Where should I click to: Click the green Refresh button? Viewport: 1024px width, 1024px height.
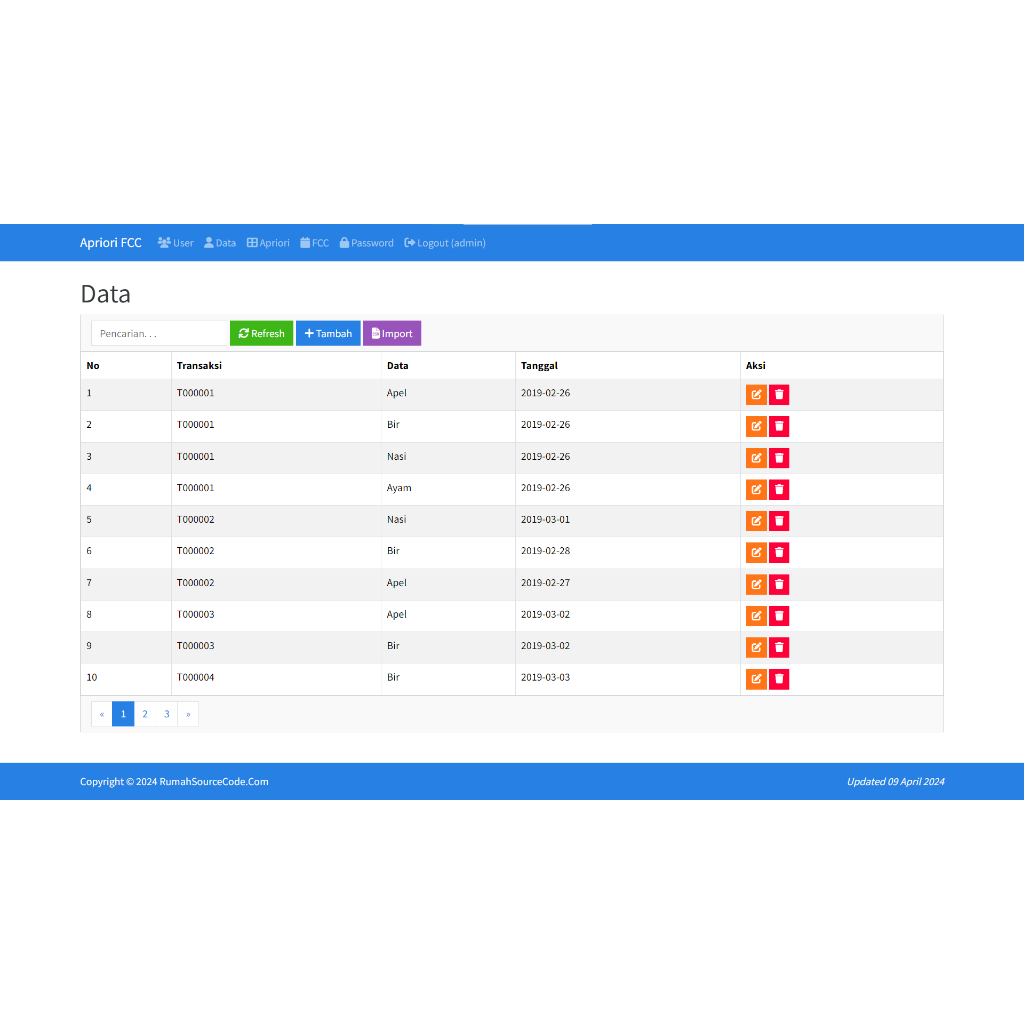(x=261, y=333)
